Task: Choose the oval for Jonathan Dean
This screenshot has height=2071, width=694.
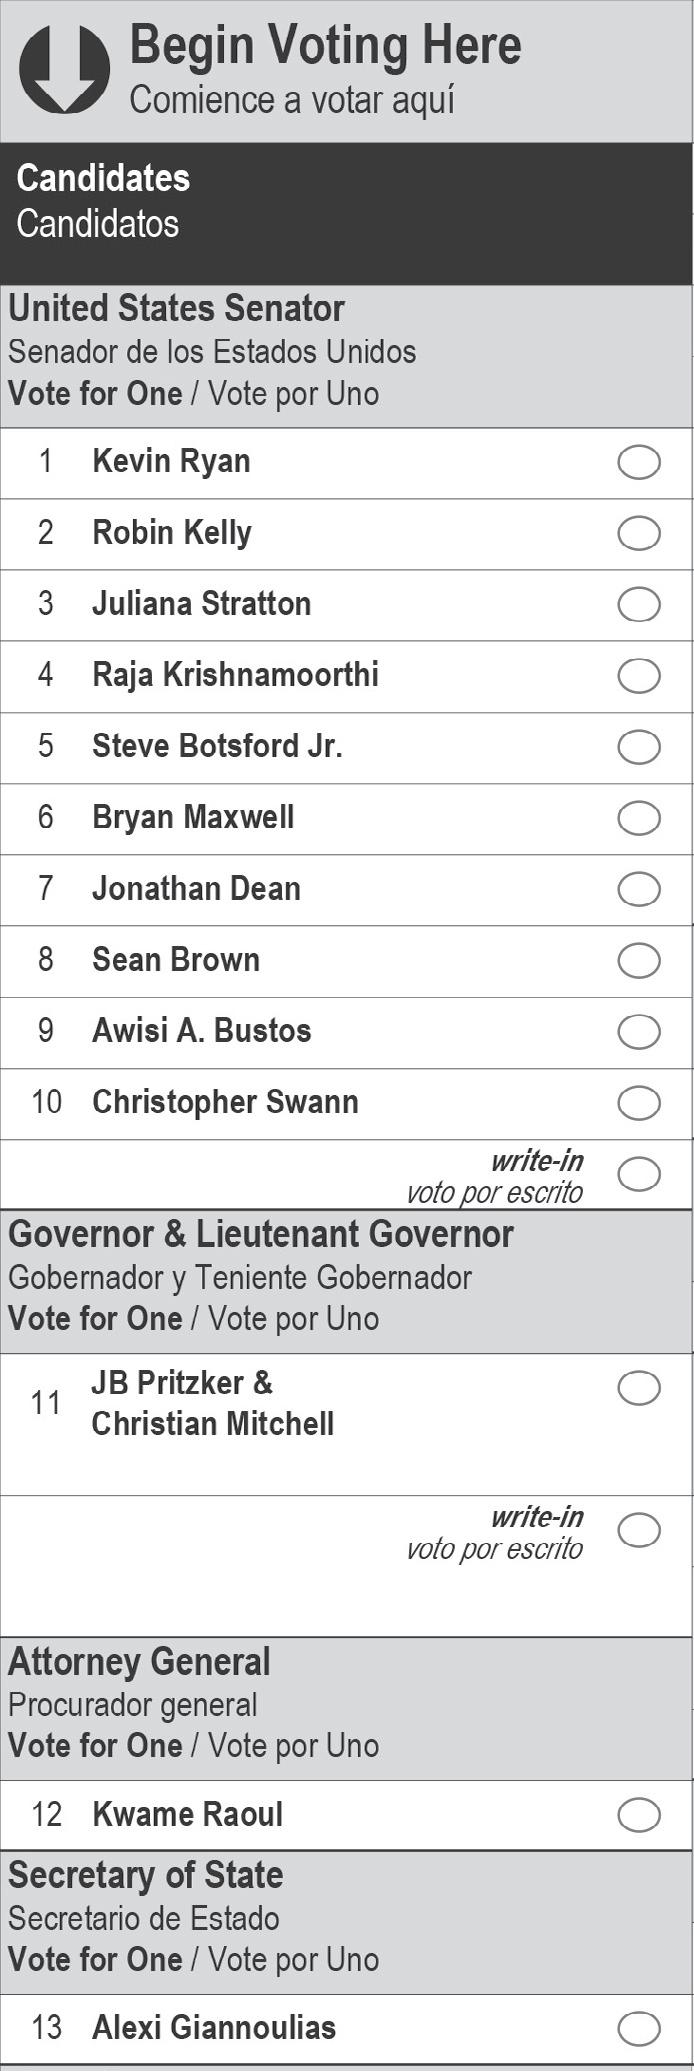Action: click(638, 889)
